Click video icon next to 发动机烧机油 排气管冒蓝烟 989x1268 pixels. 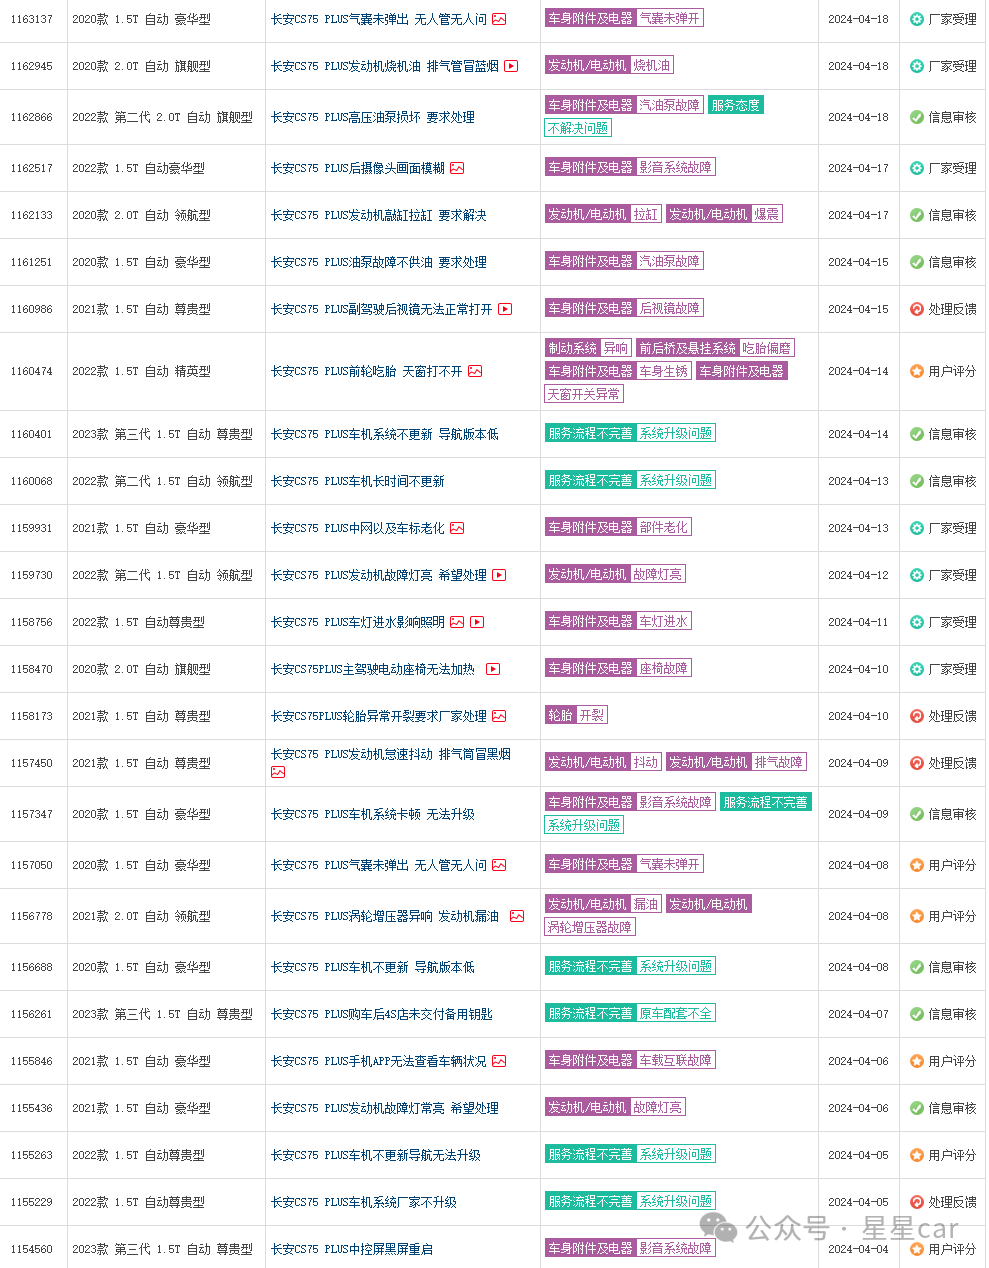coord(511,66)
